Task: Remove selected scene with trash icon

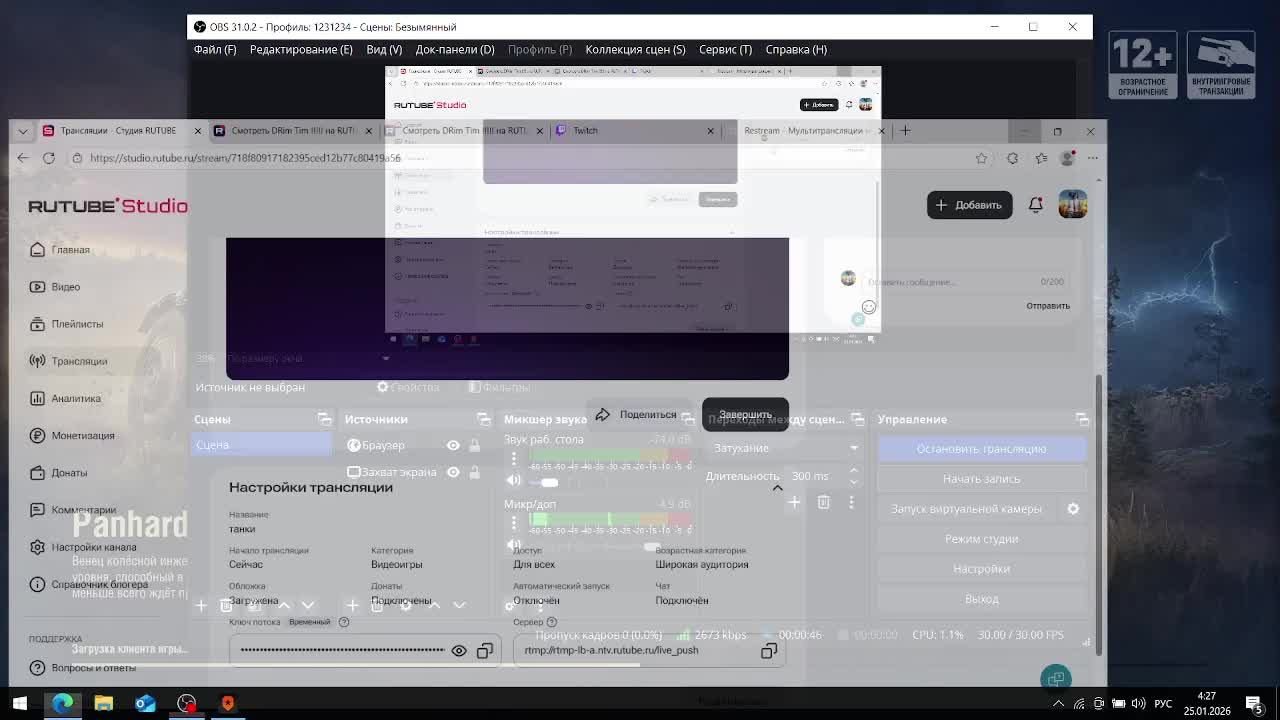Action: (x=226, y=605)
